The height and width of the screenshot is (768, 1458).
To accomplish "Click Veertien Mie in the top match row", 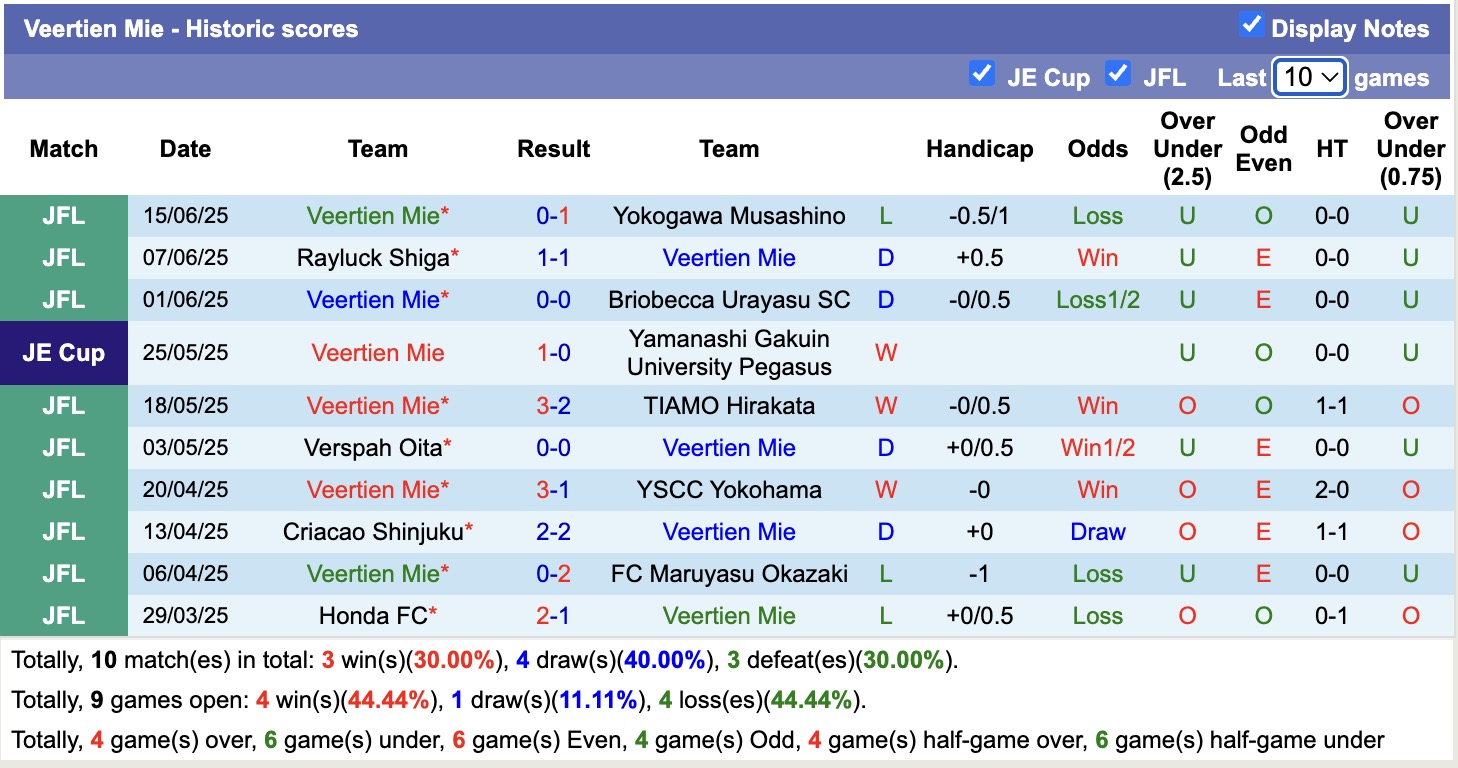I will pyautogui.click(x=376, y=216).
